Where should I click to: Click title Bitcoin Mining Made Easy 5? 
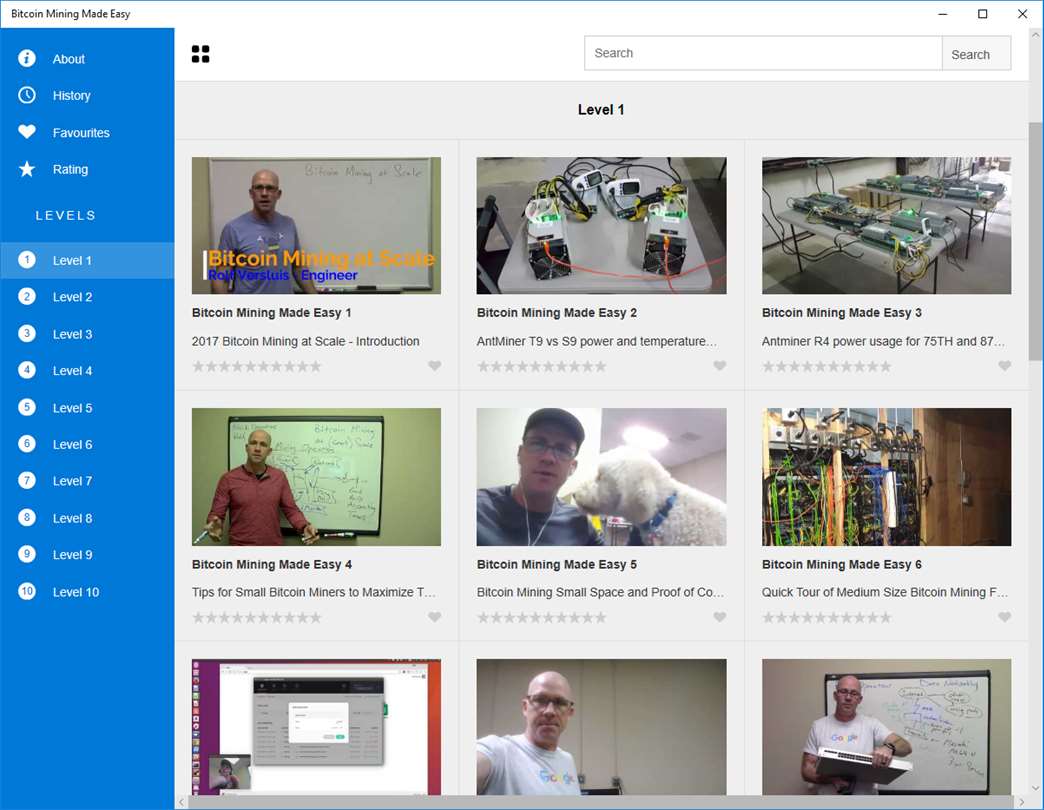pos(557,564)
